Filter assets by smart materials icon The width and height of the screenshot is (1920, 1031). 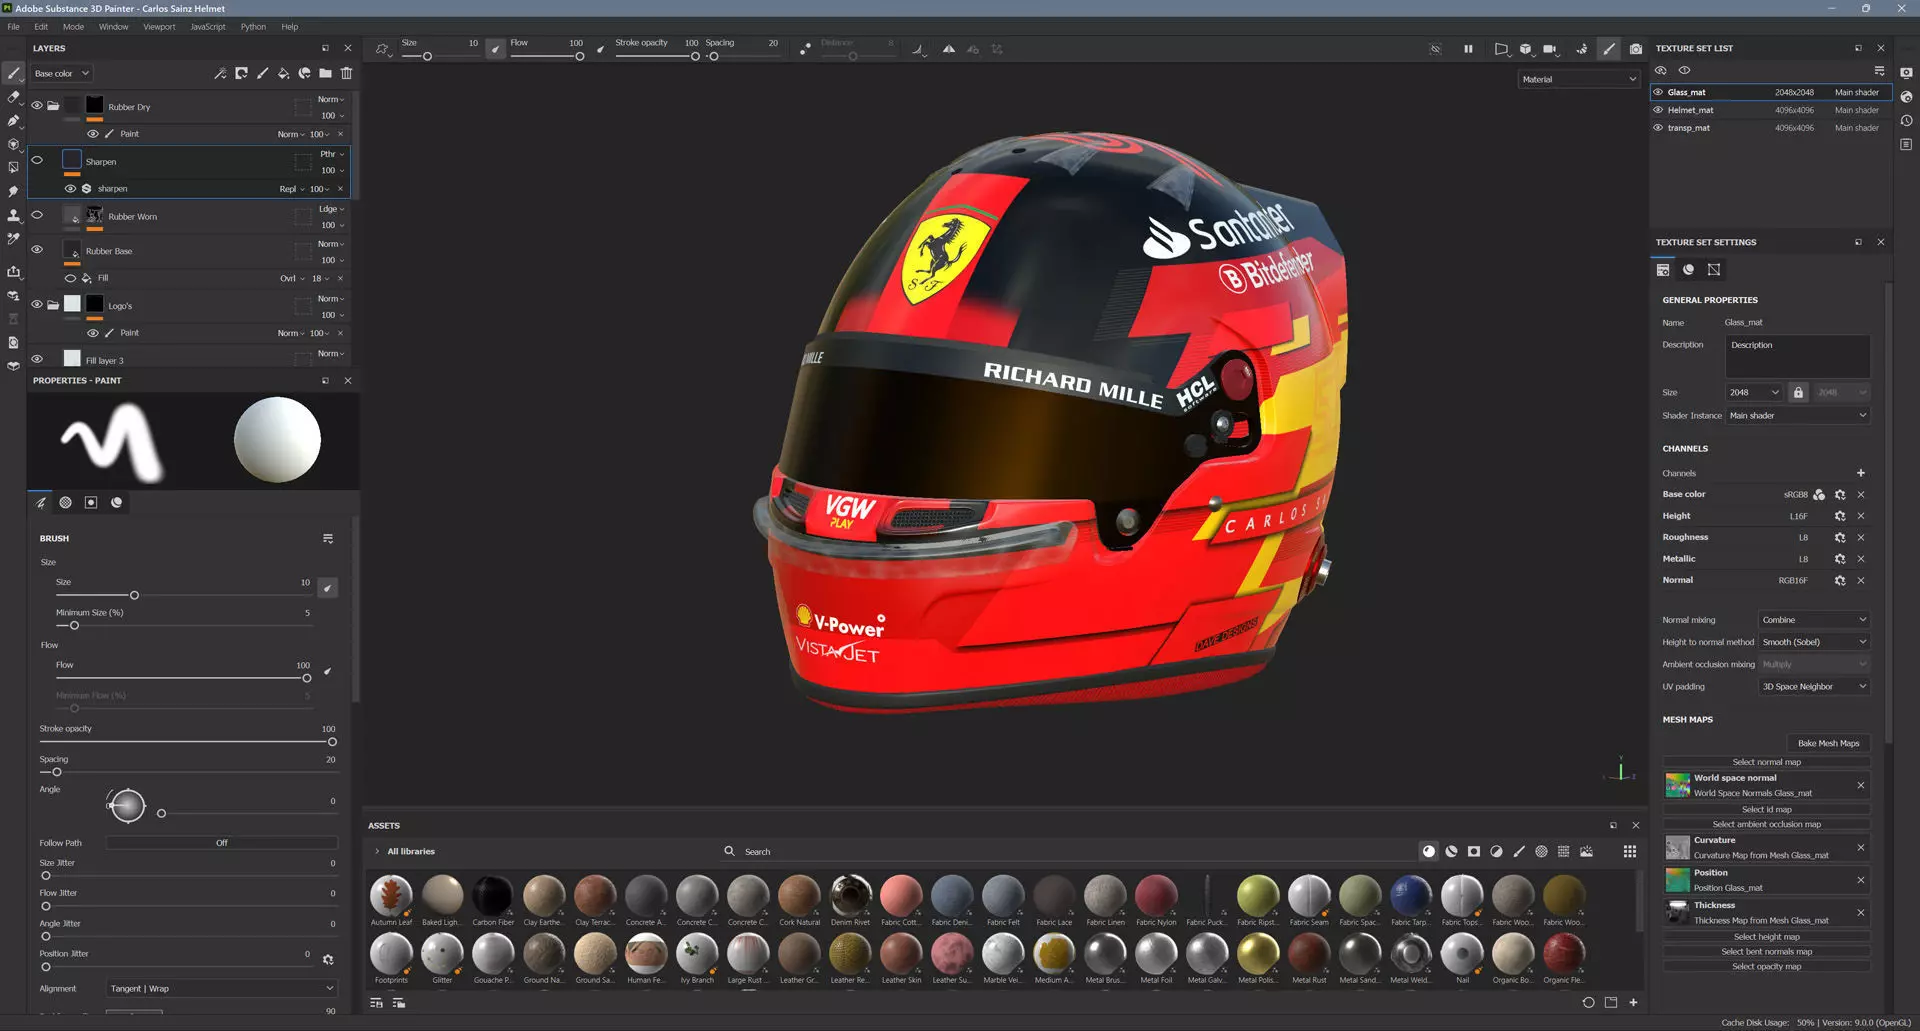[x=1451, y=851]
